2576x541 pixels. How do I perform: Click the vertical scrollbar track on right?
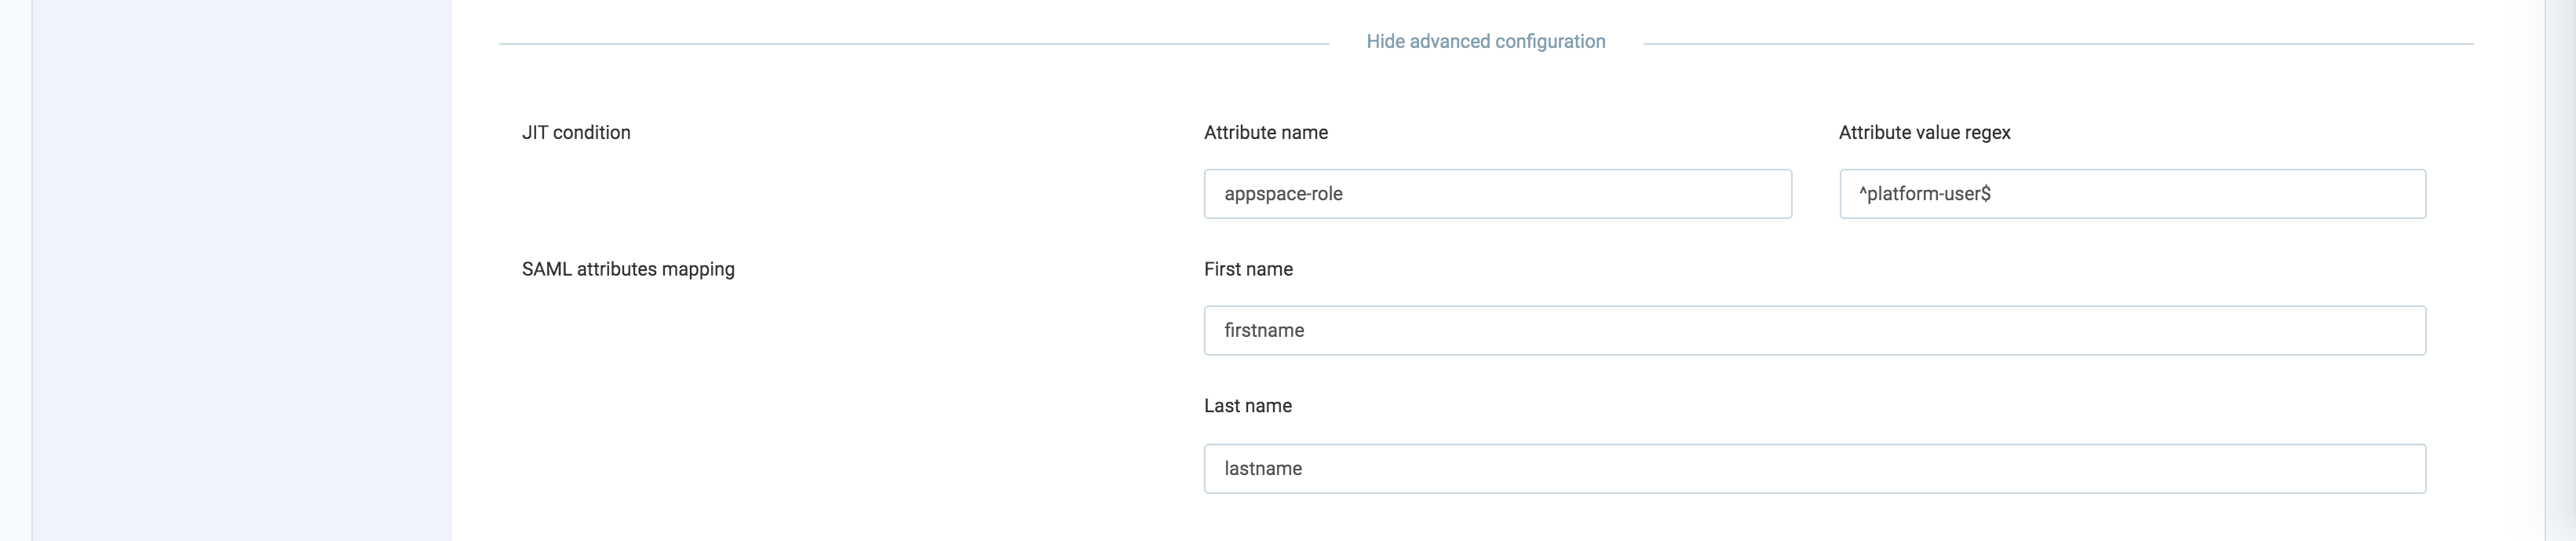tap(2560, 270)
